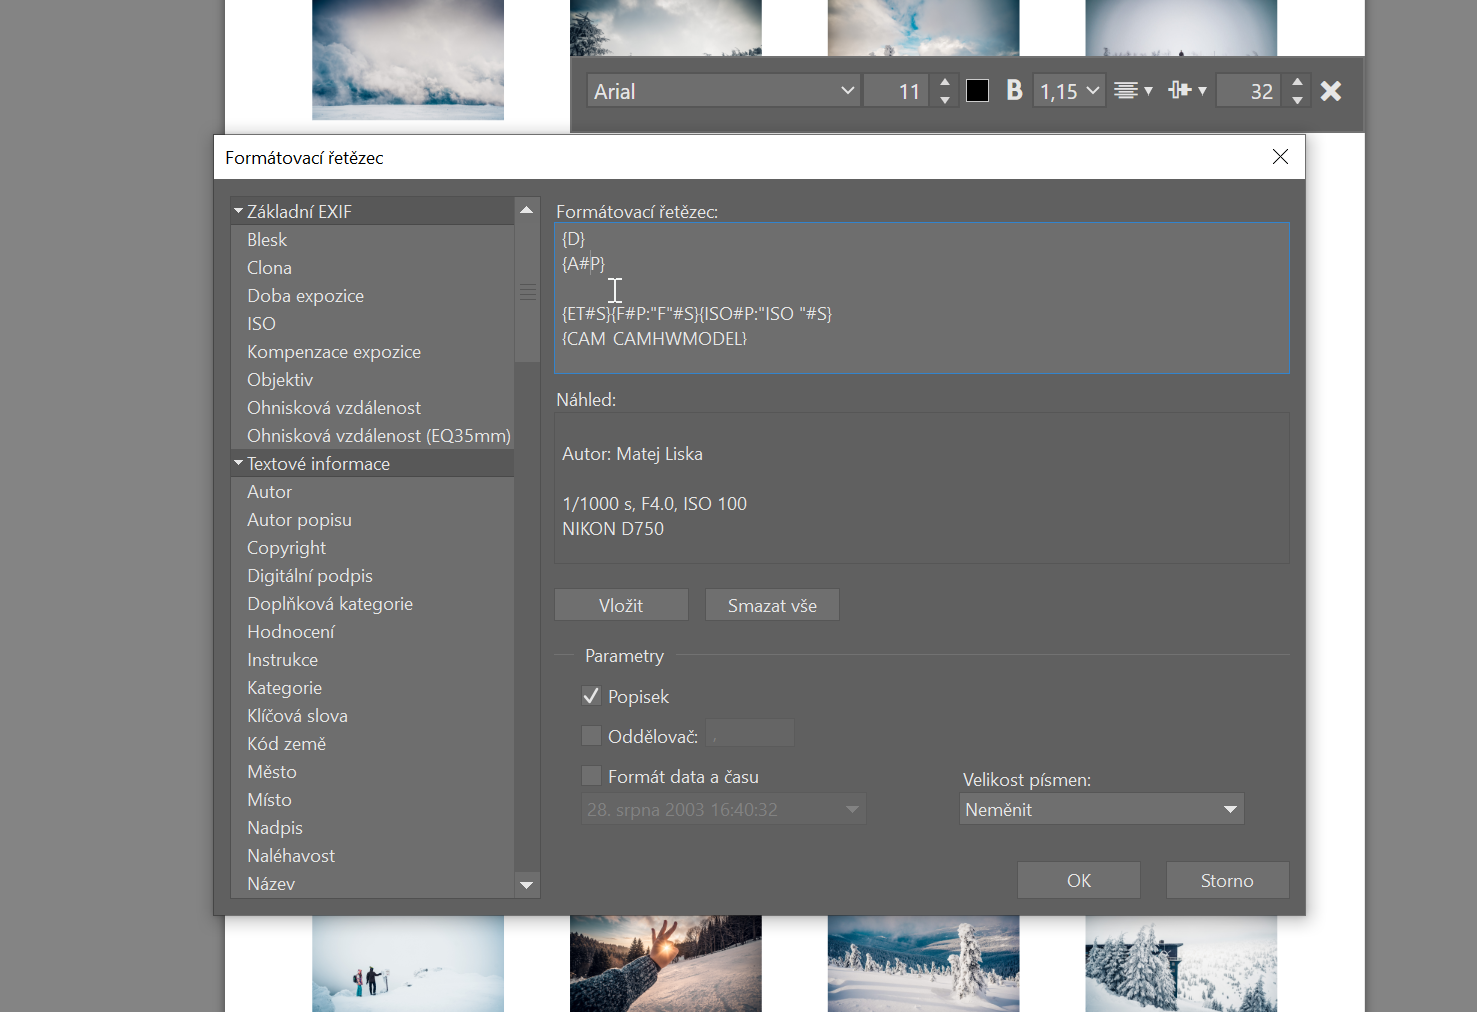Select Klíčová slova item
This screenshot has width=1477, height=1012.
(372, 716)
